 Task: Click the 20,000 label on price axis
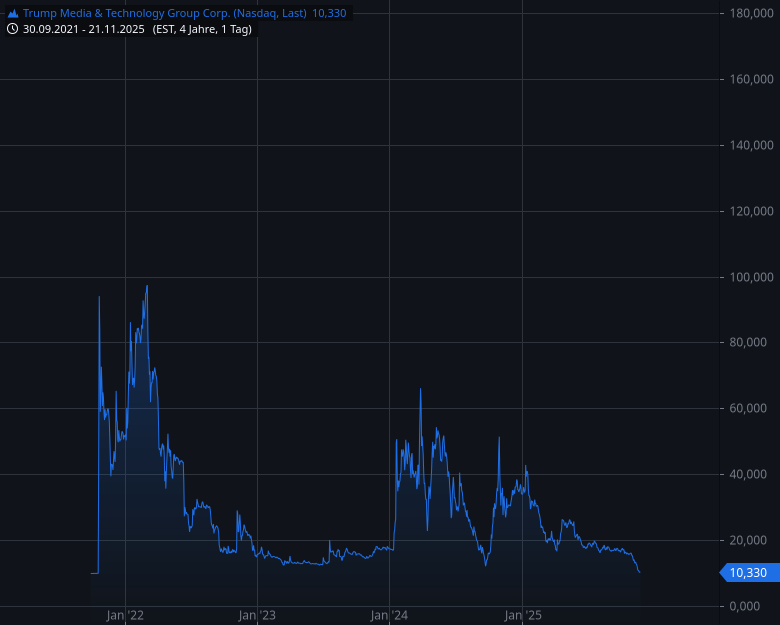751,541
